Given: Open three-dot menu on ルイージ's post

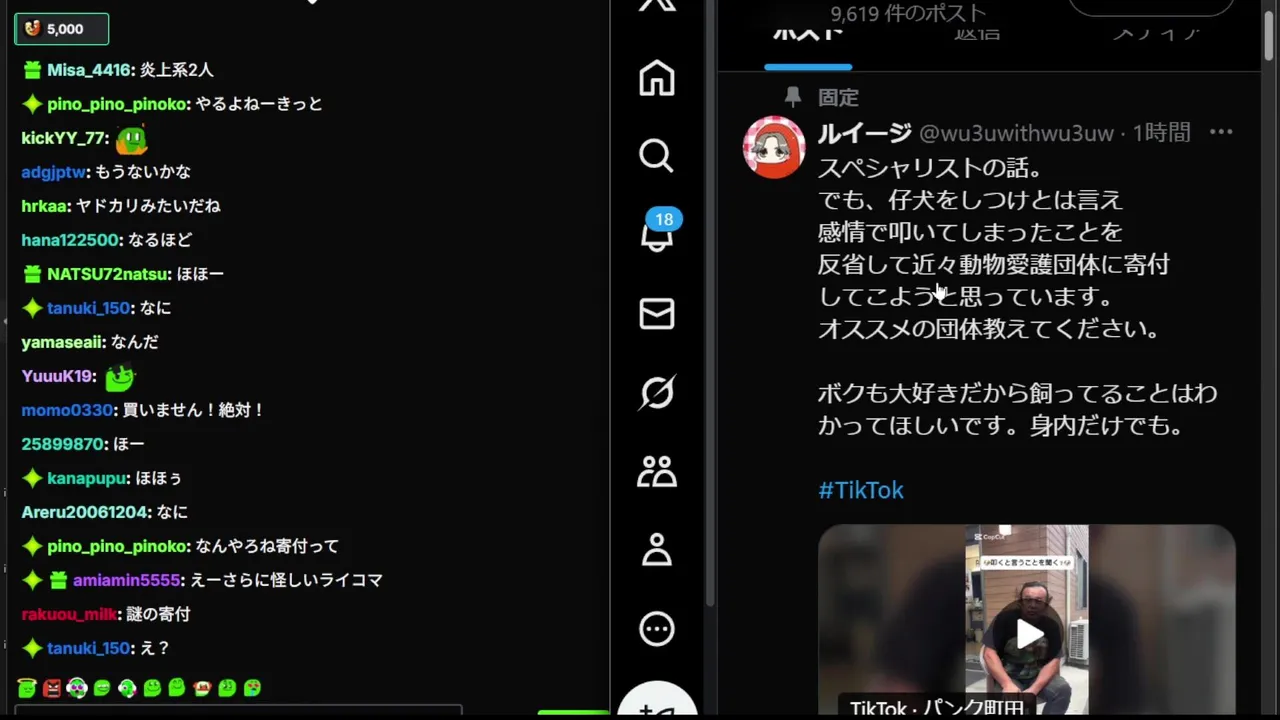Looking at the screenshot, I should pyautogui.click(x=1221, y=132).
